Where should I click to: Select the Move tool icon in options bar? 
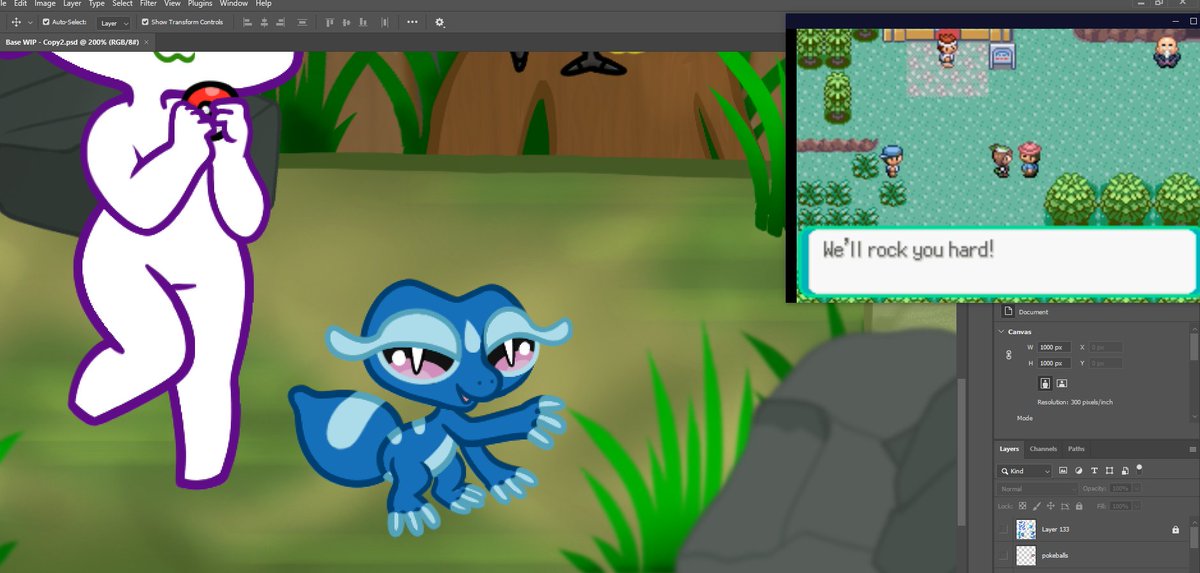tap(15, 21)
